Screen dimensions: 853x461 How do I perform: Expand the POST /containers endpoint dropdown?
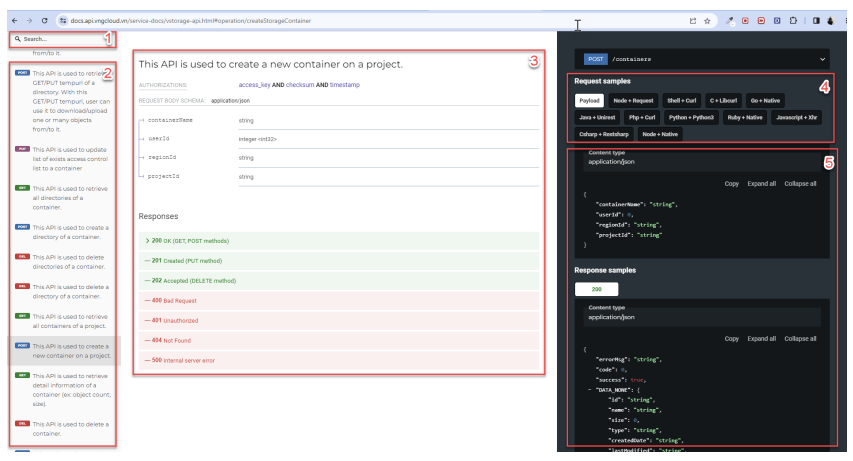click(822, 60)
